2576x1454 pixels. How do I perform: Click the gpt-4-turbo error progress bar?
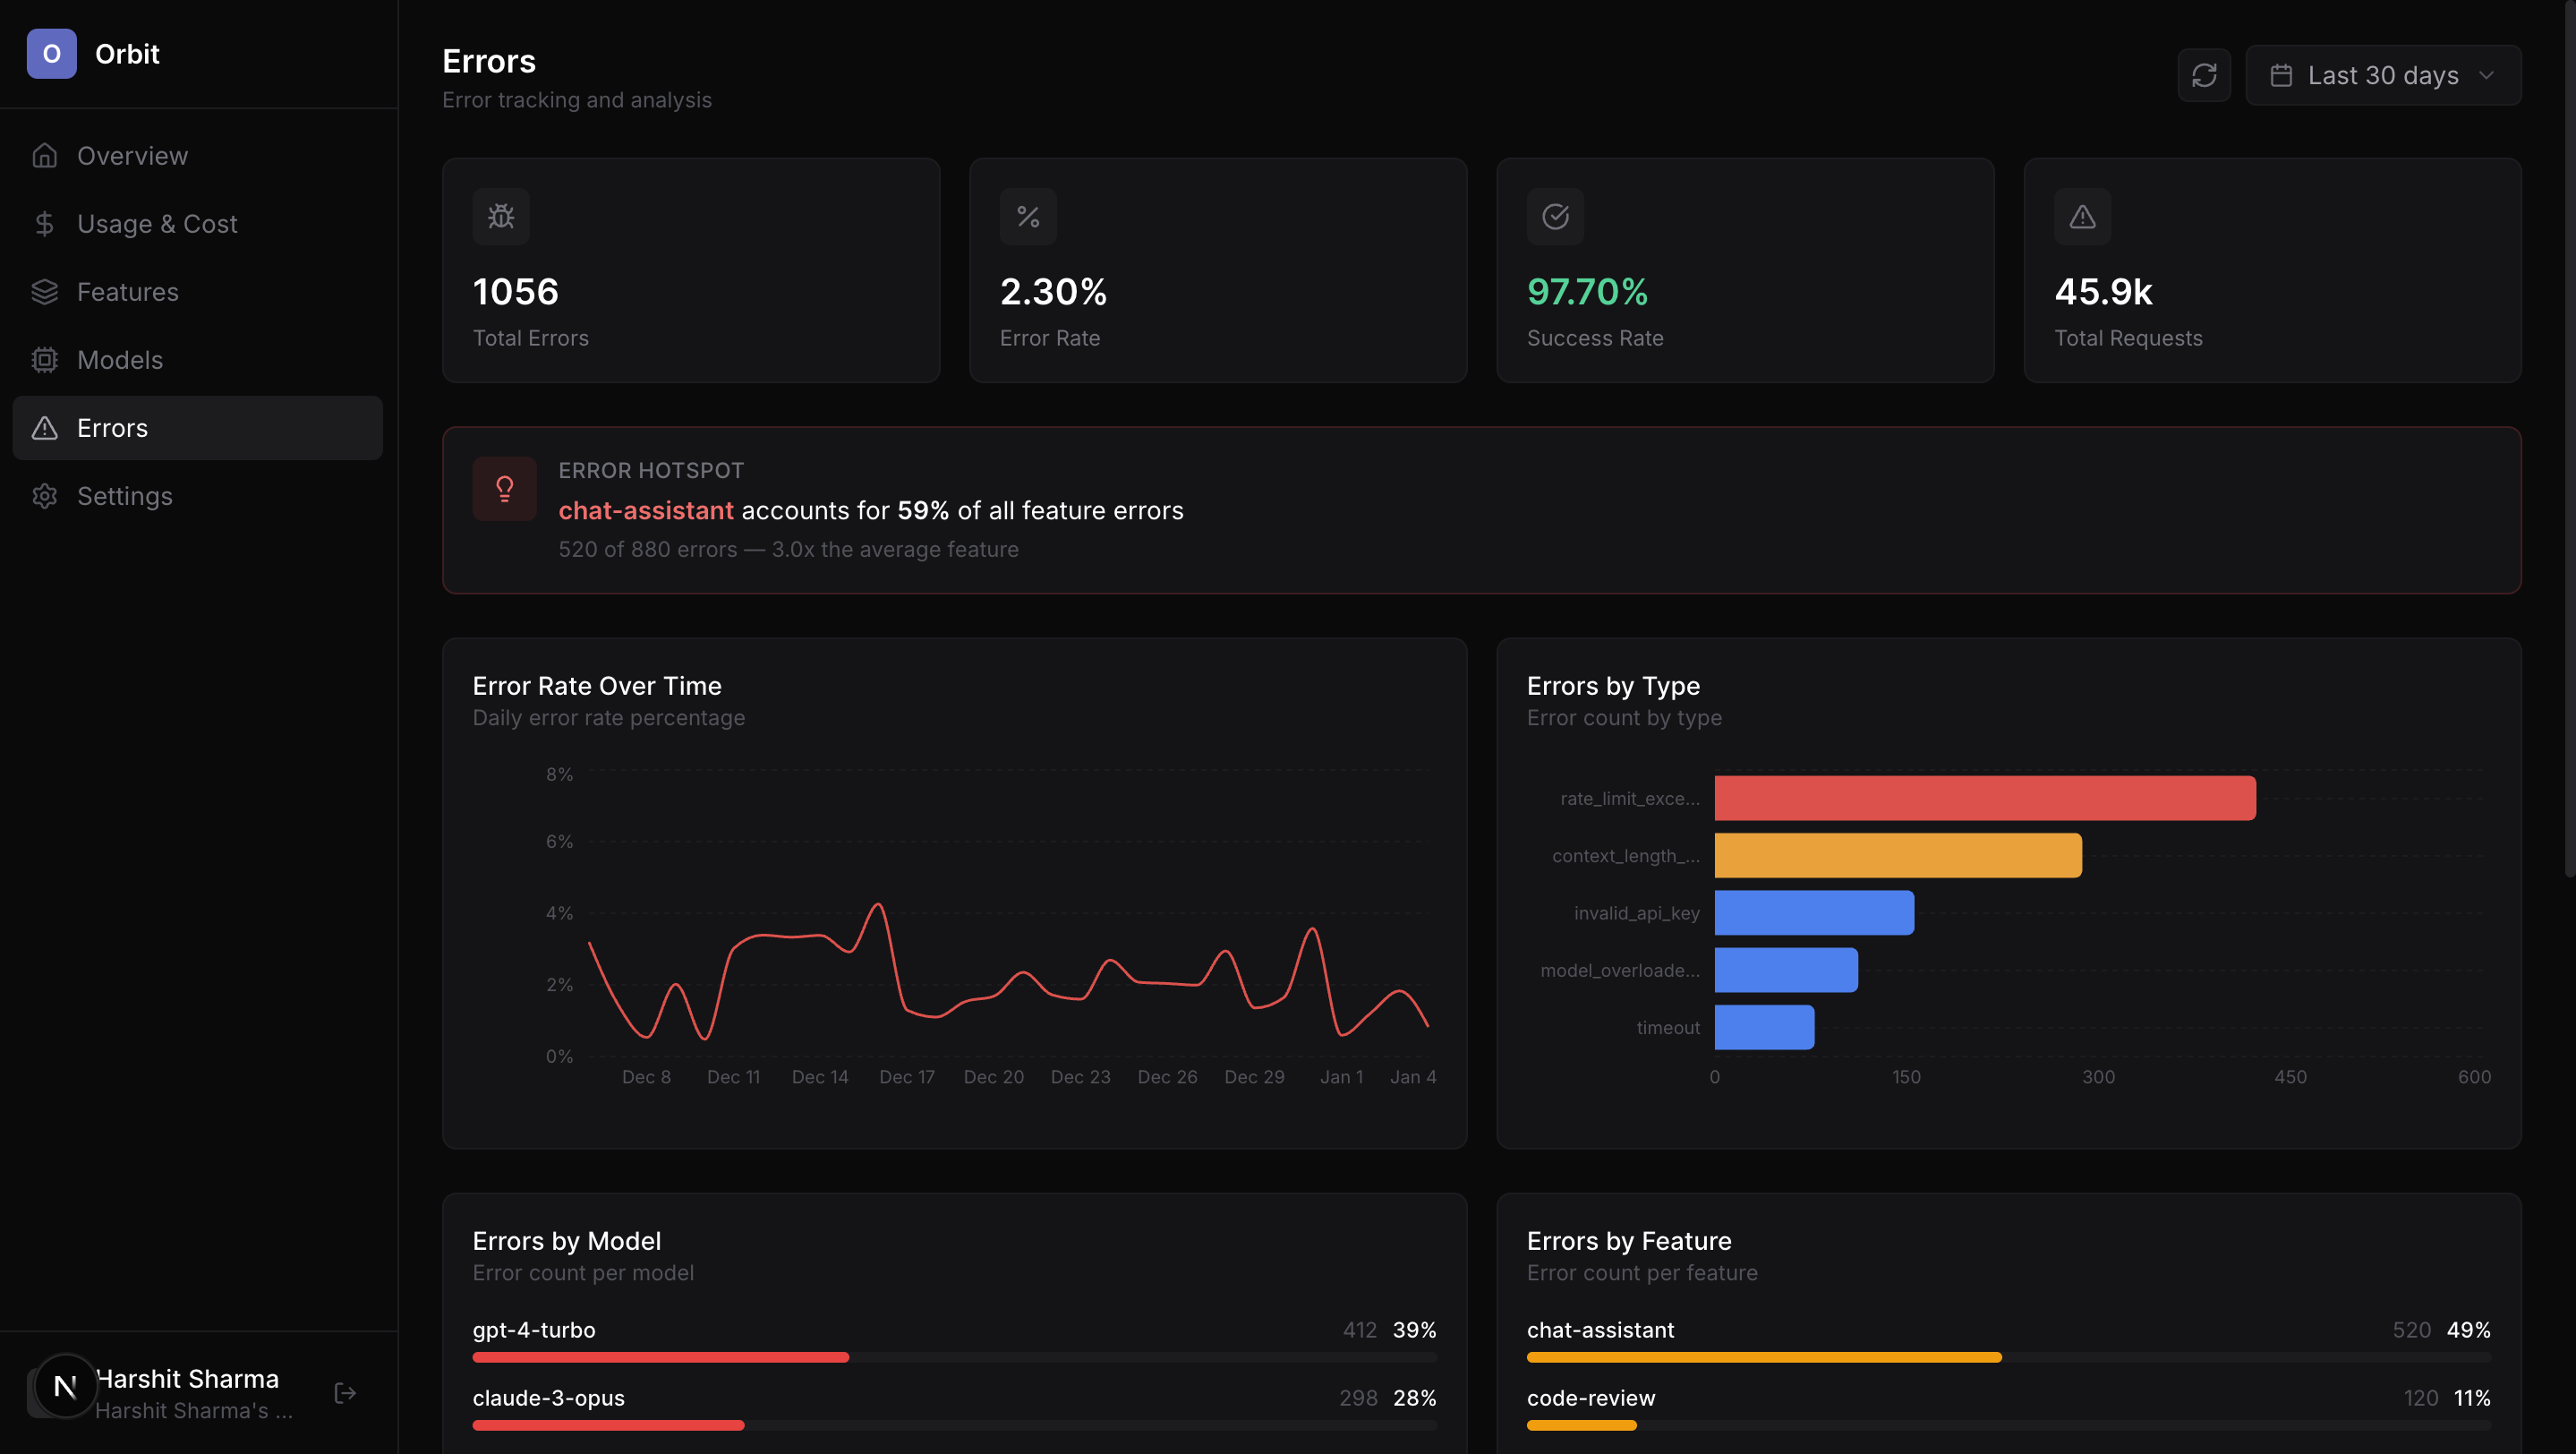click(660, 1357)
